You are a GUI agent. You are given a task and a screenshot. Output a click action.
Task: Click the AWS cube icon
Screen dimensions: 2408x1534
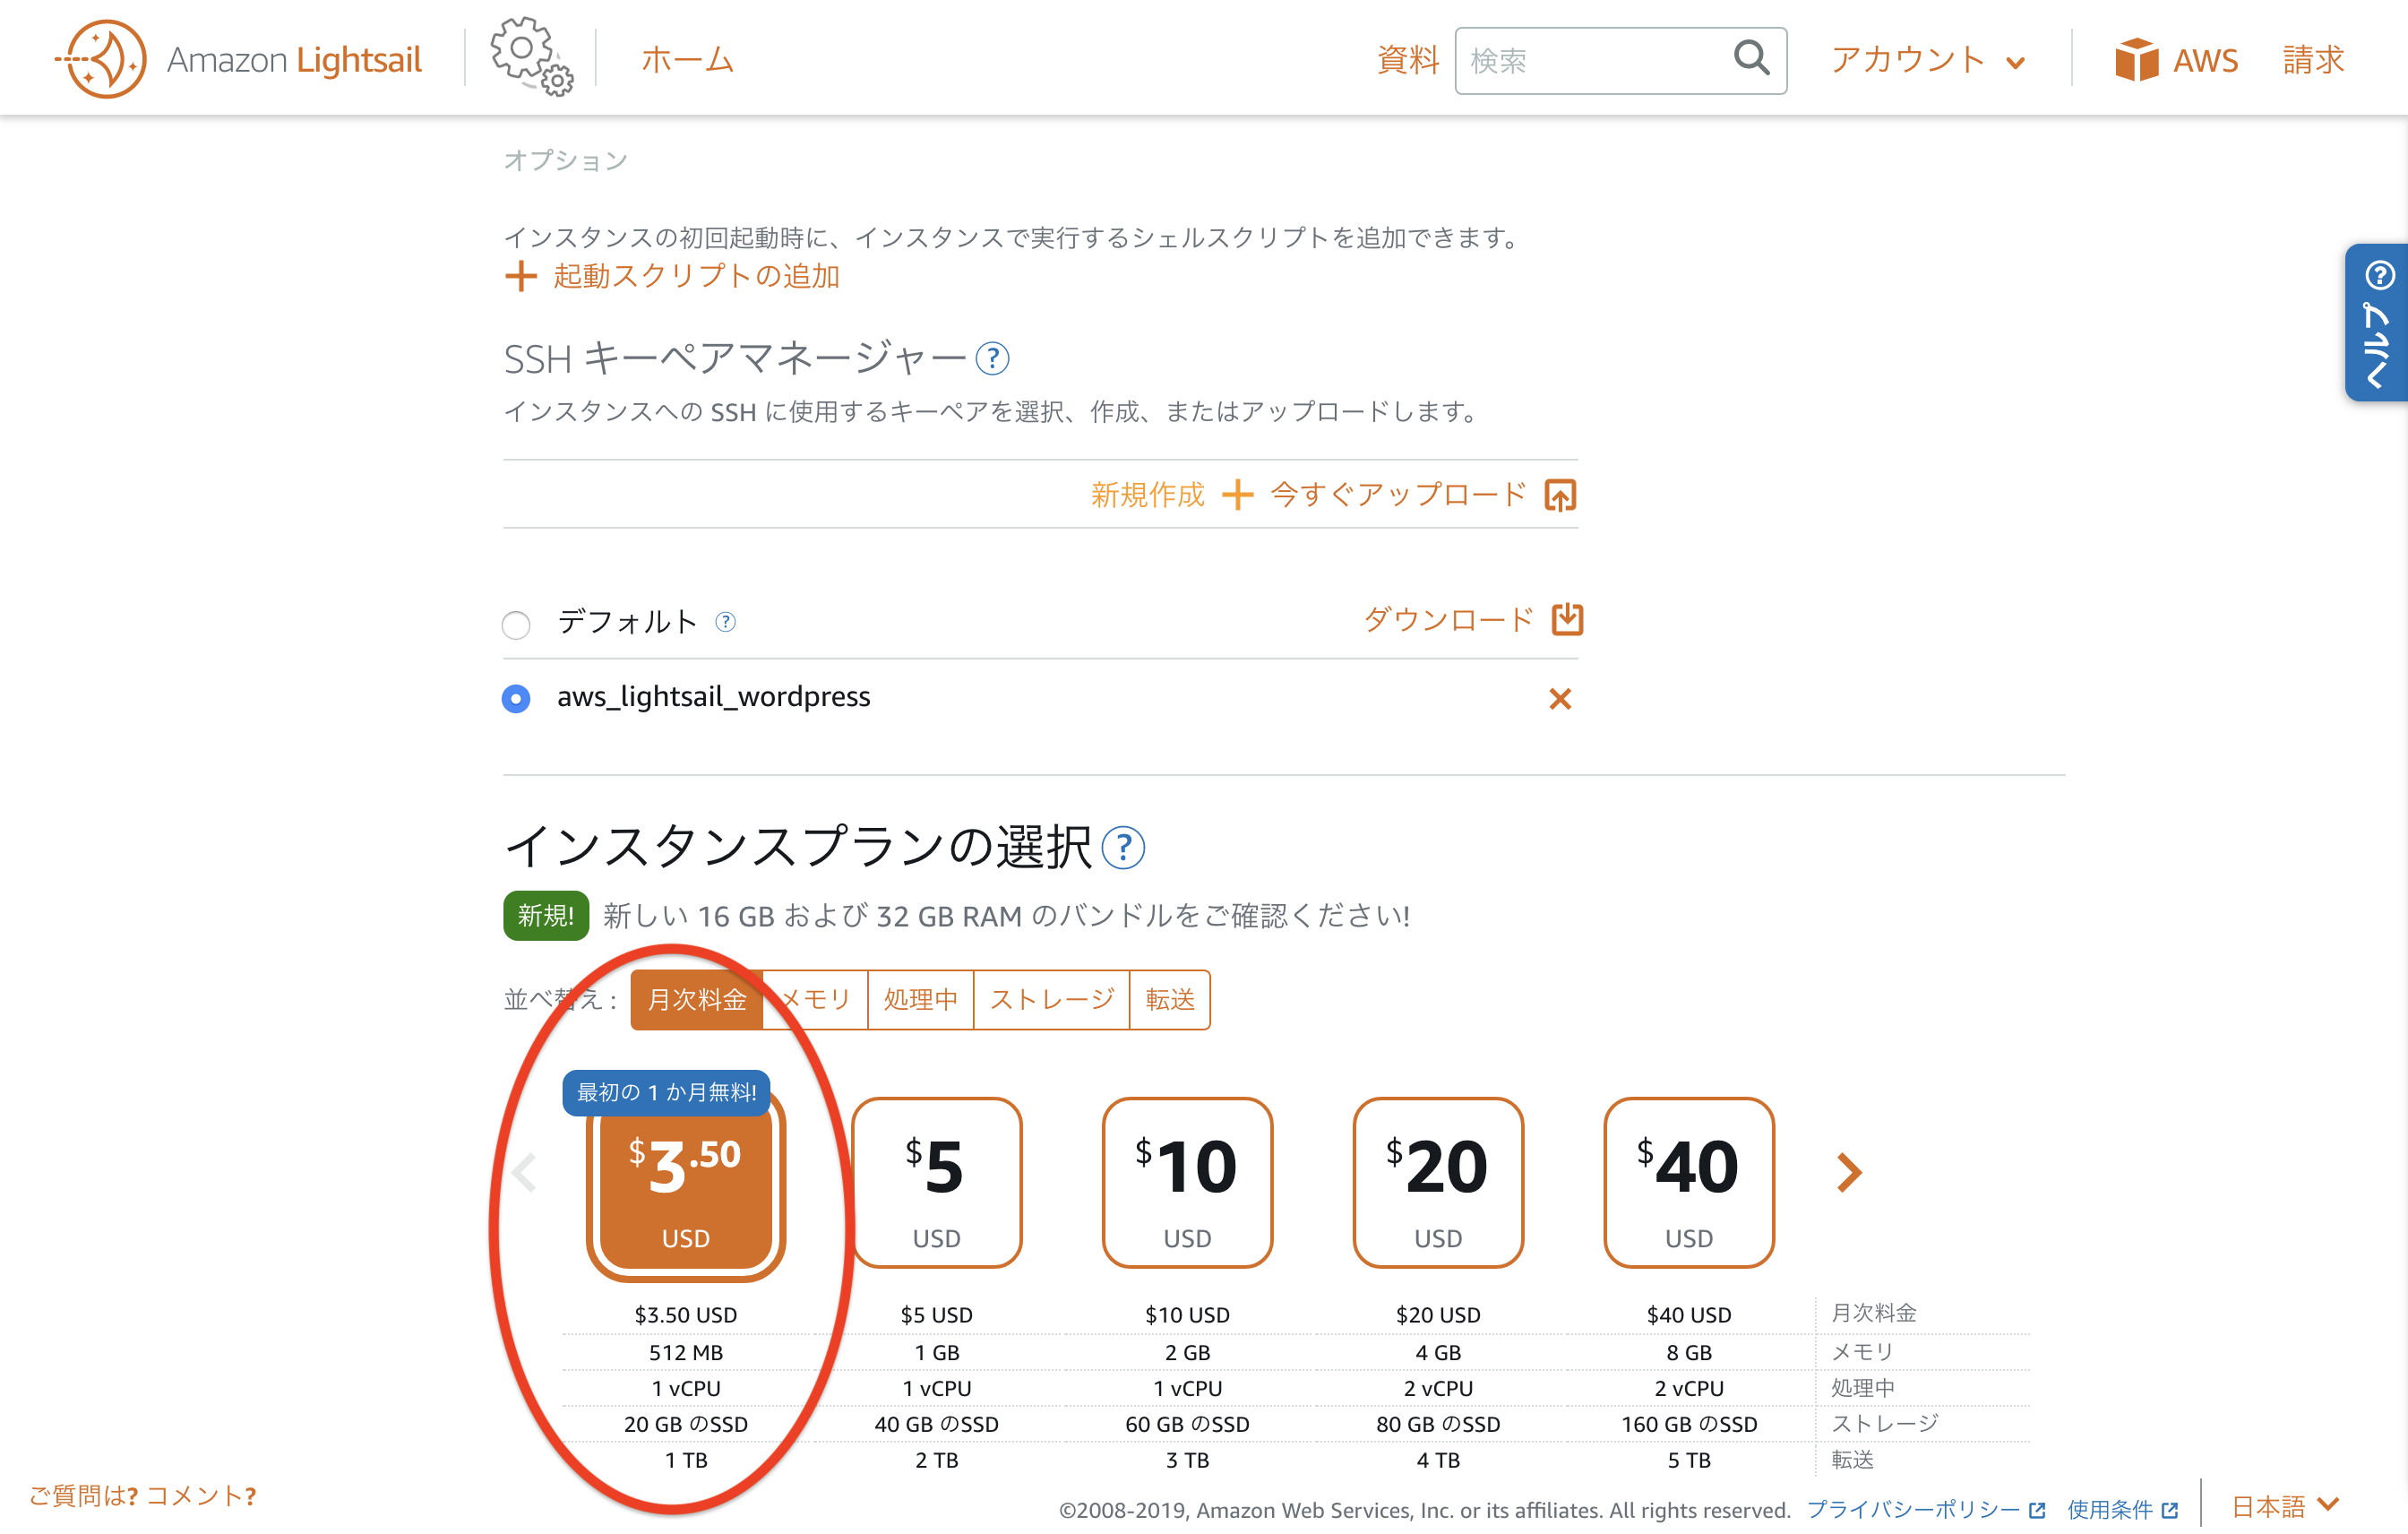(x=2136, y=60)
